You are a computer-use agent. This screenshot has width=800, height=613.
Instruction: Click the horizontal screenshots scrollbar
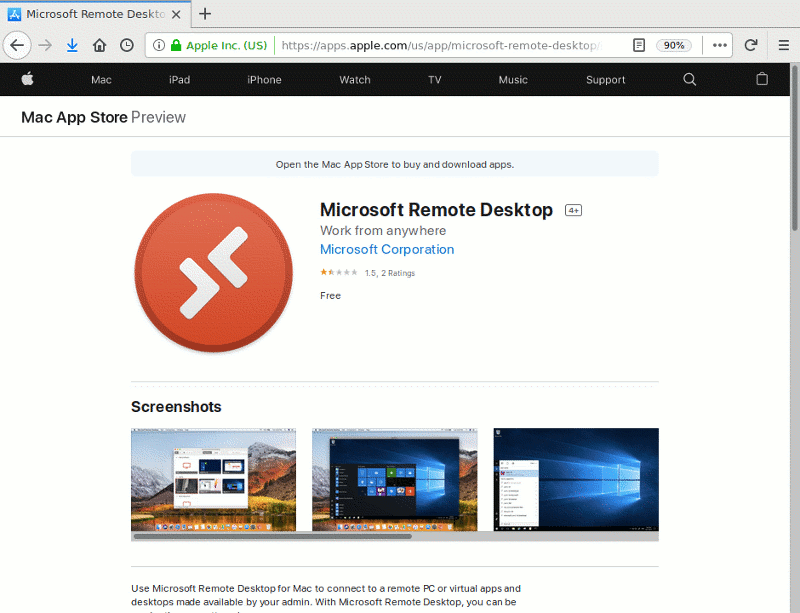point(272,536)
